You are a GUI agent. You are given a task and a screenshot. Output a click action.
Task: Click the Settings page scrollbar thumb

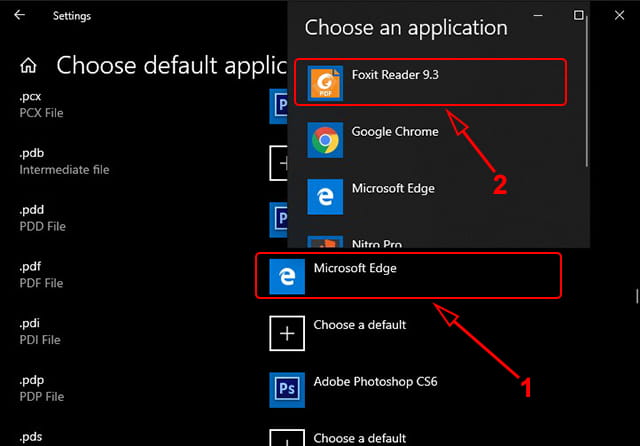tap(636, 296)
